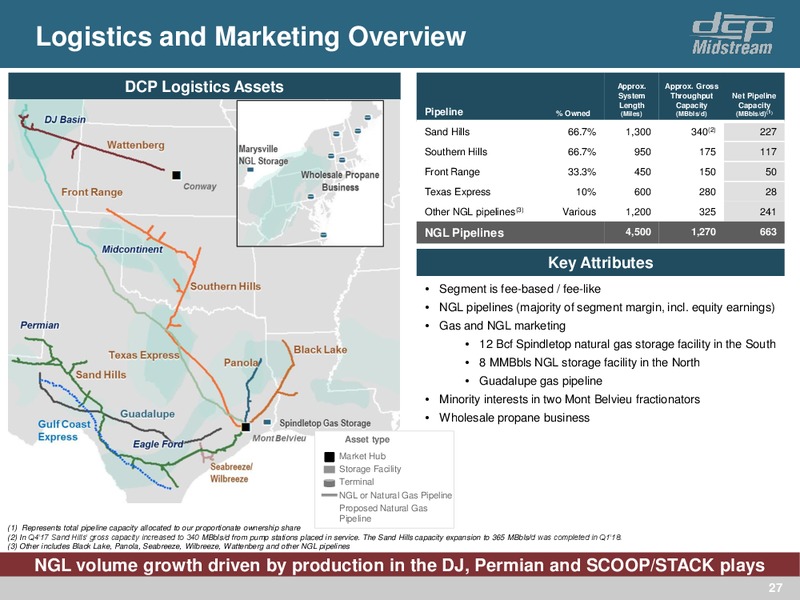
Task: Click the Gulf Coast Express map label
Action: pyautogui.click(x=64, y=430)
